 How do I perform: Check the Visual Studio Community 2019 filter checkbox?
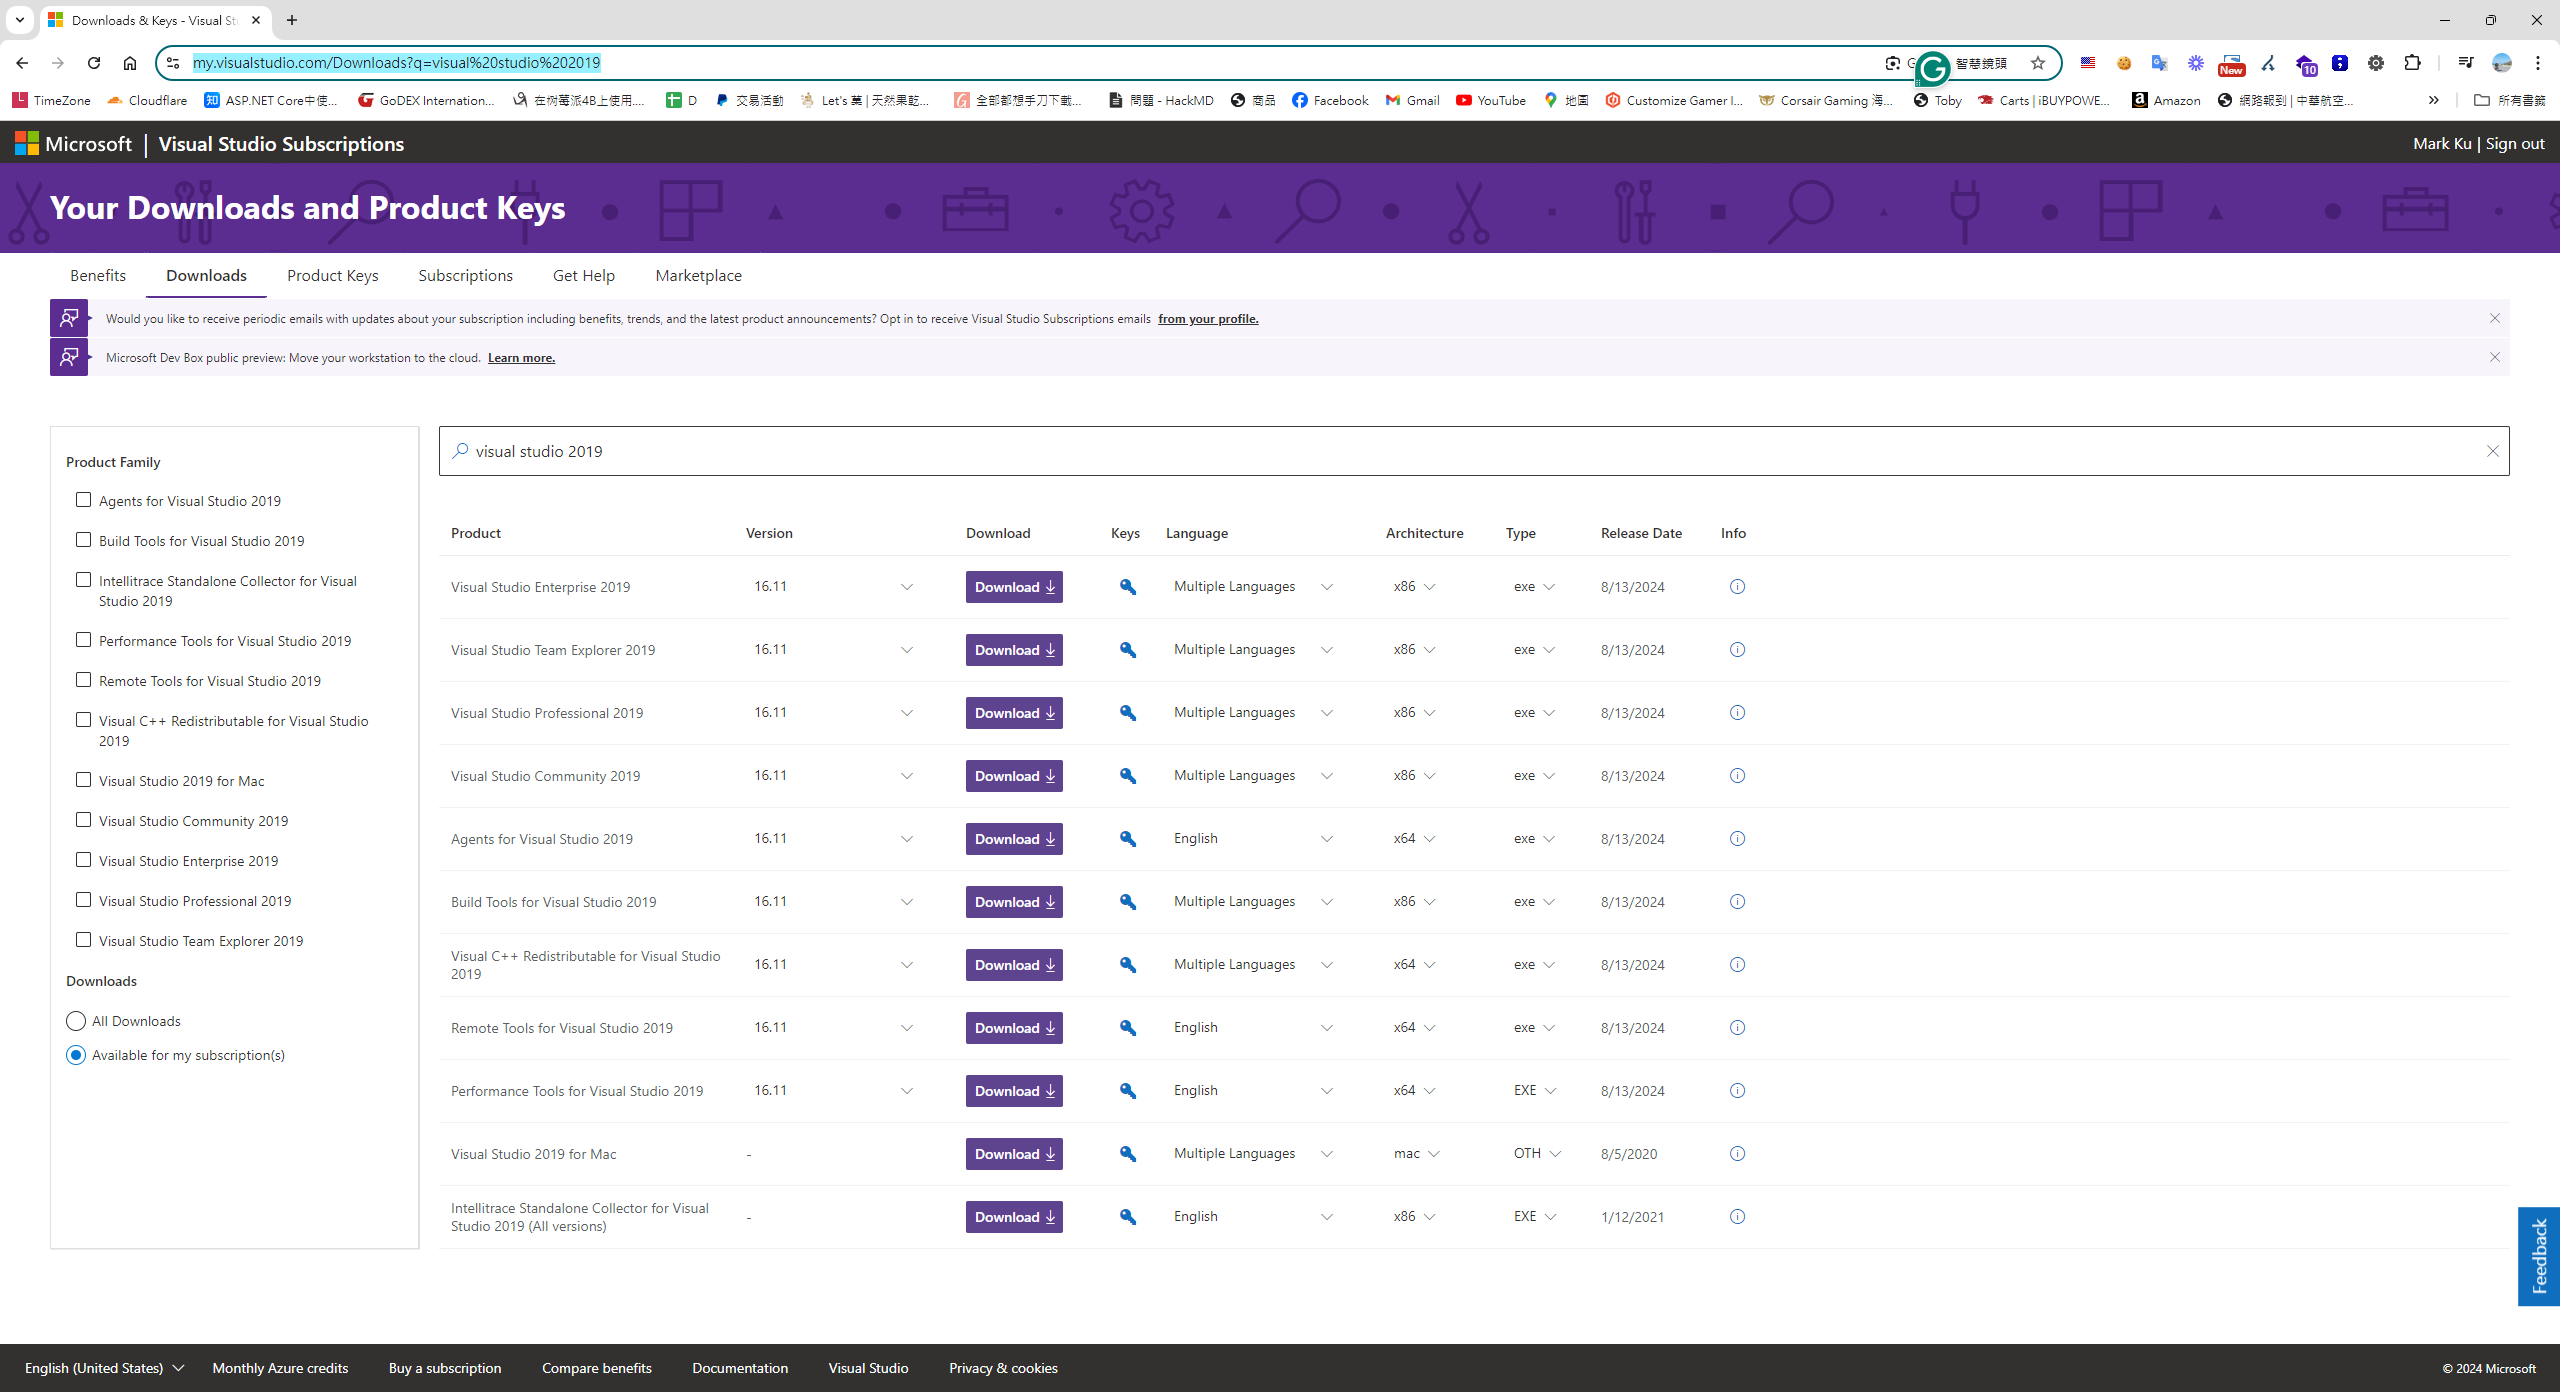83,819
